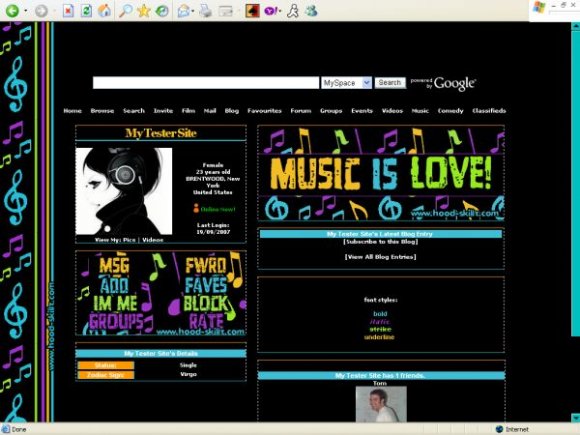
Task: Click View All Blog Entries link
Action: point(381,257)
